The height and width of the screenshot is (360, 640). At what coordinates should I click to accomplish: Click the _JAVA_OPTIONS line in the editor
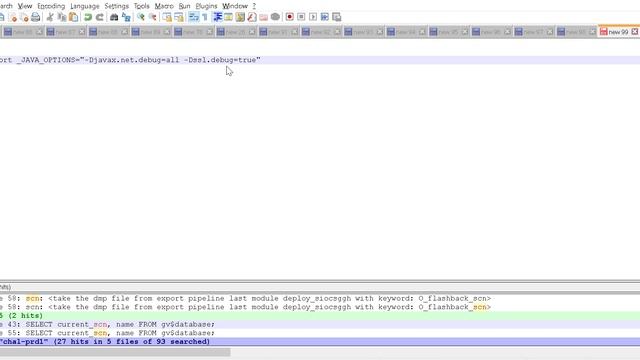pos(320,60)
